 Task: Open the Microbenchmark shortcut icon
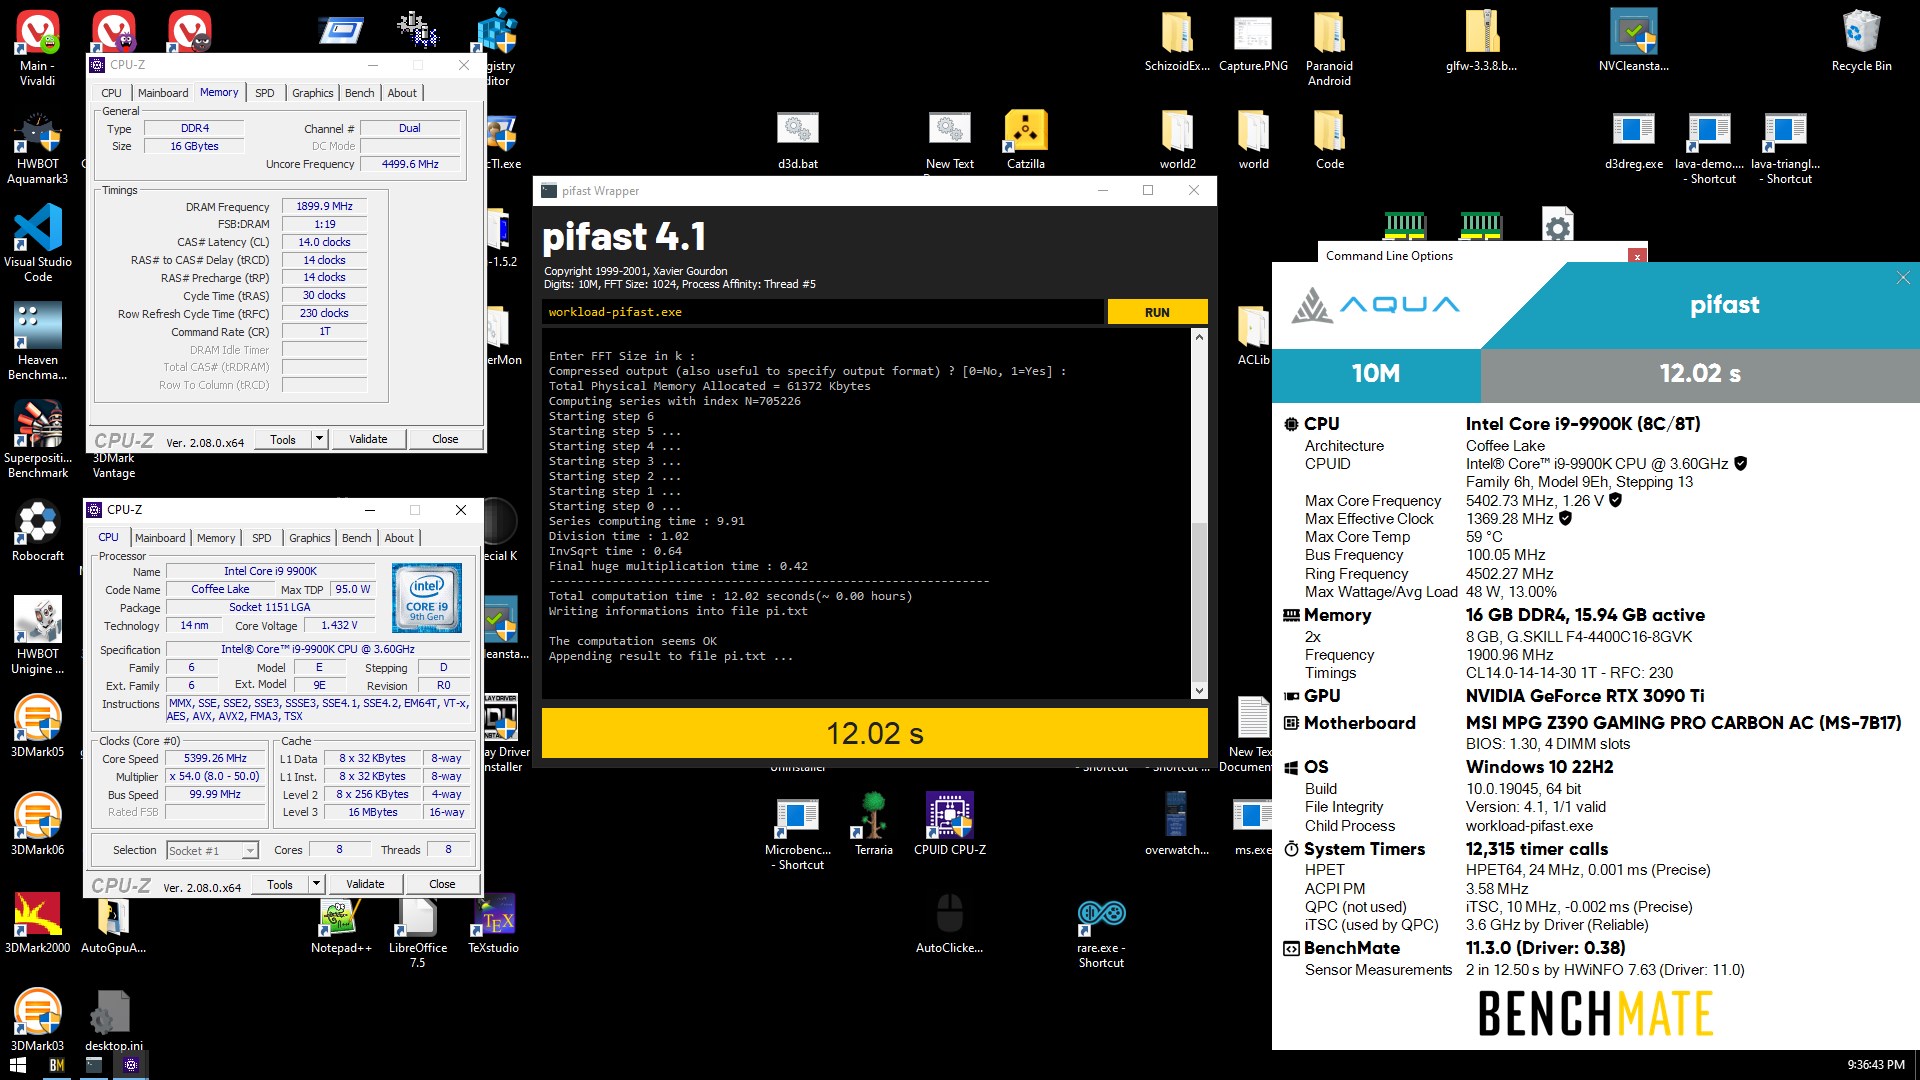point(797,832)
